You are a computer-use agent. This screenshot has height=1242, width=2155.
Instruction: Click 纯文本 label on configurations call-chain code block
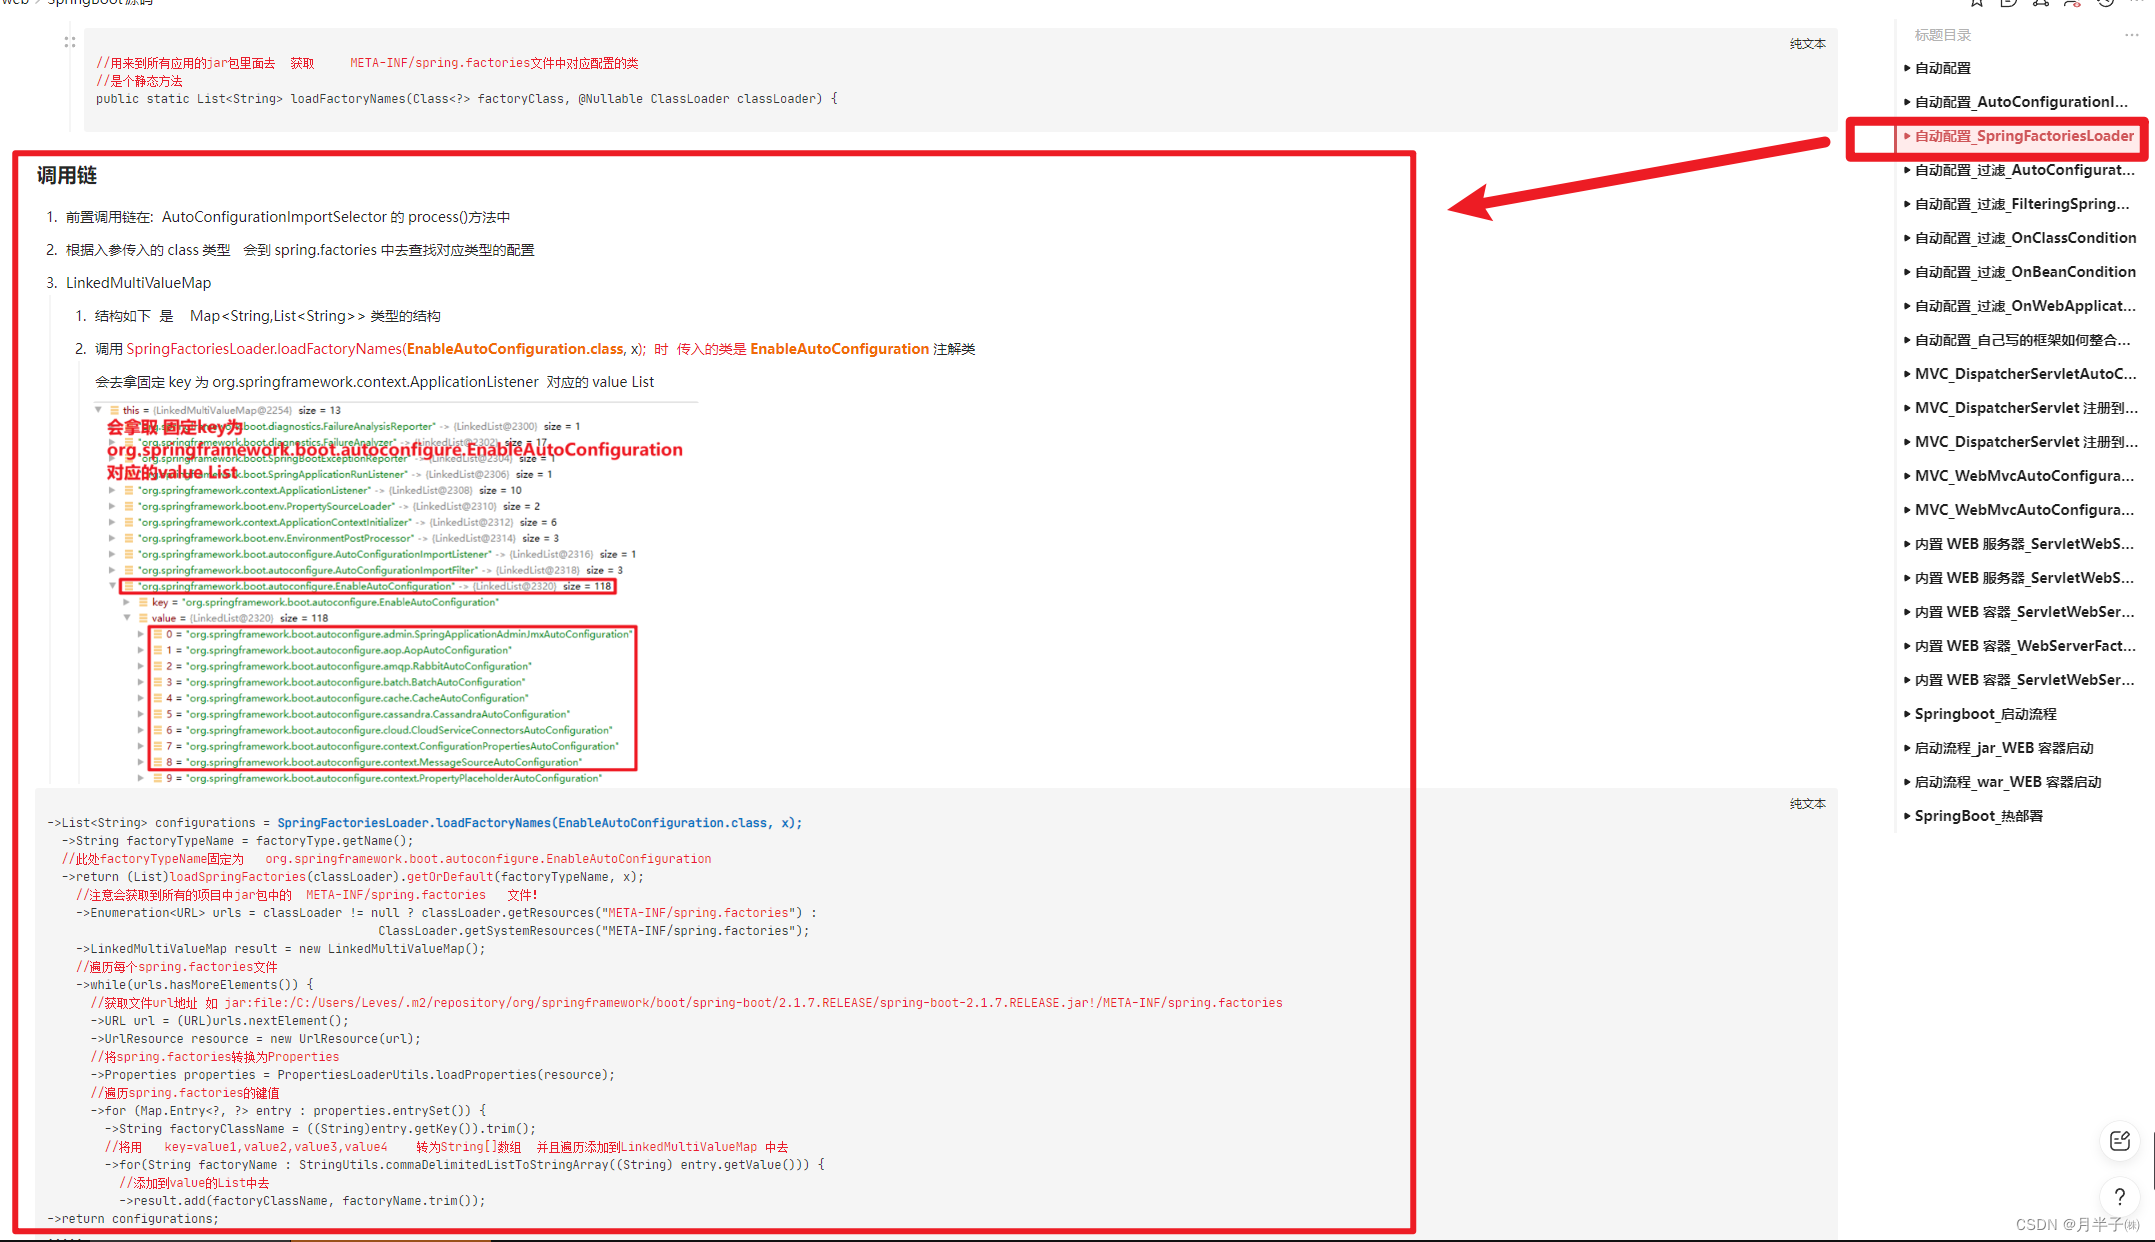click(1807, 804)
